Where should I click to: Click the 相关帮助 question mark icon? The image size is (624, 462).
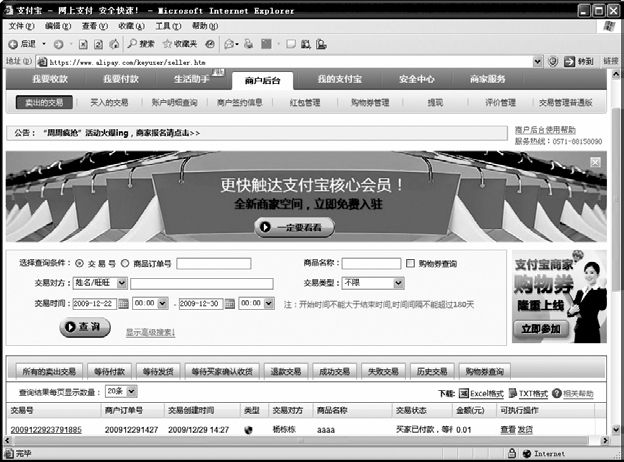coord(557,393)
